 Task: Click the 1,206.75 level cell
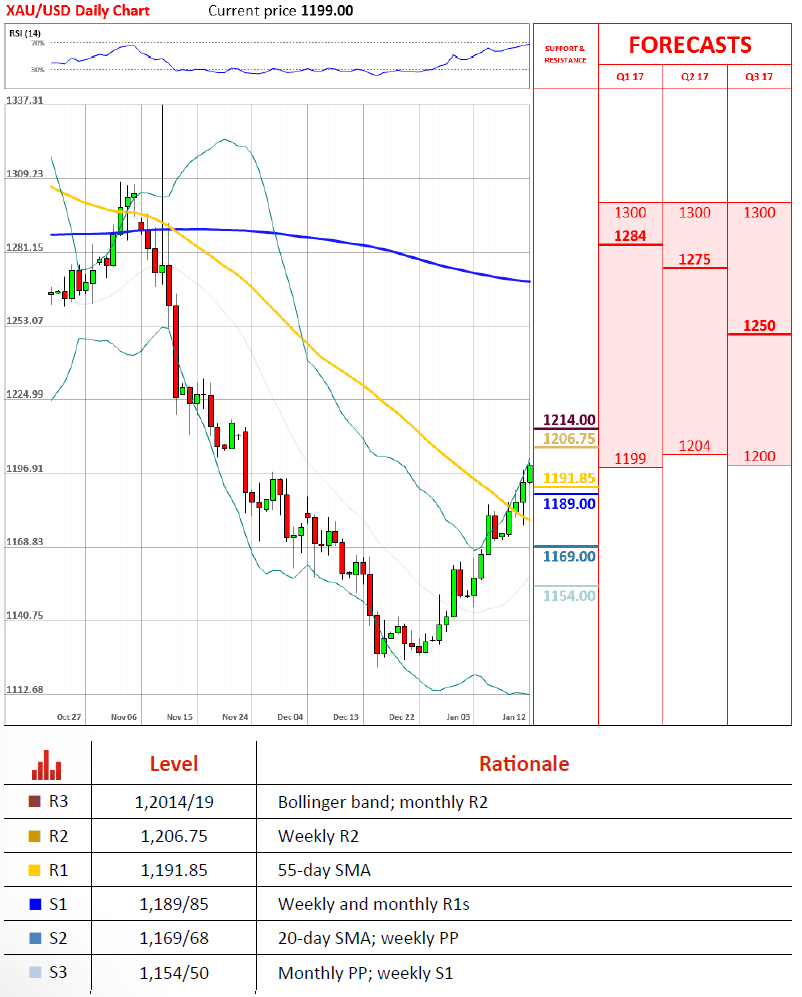174,836
